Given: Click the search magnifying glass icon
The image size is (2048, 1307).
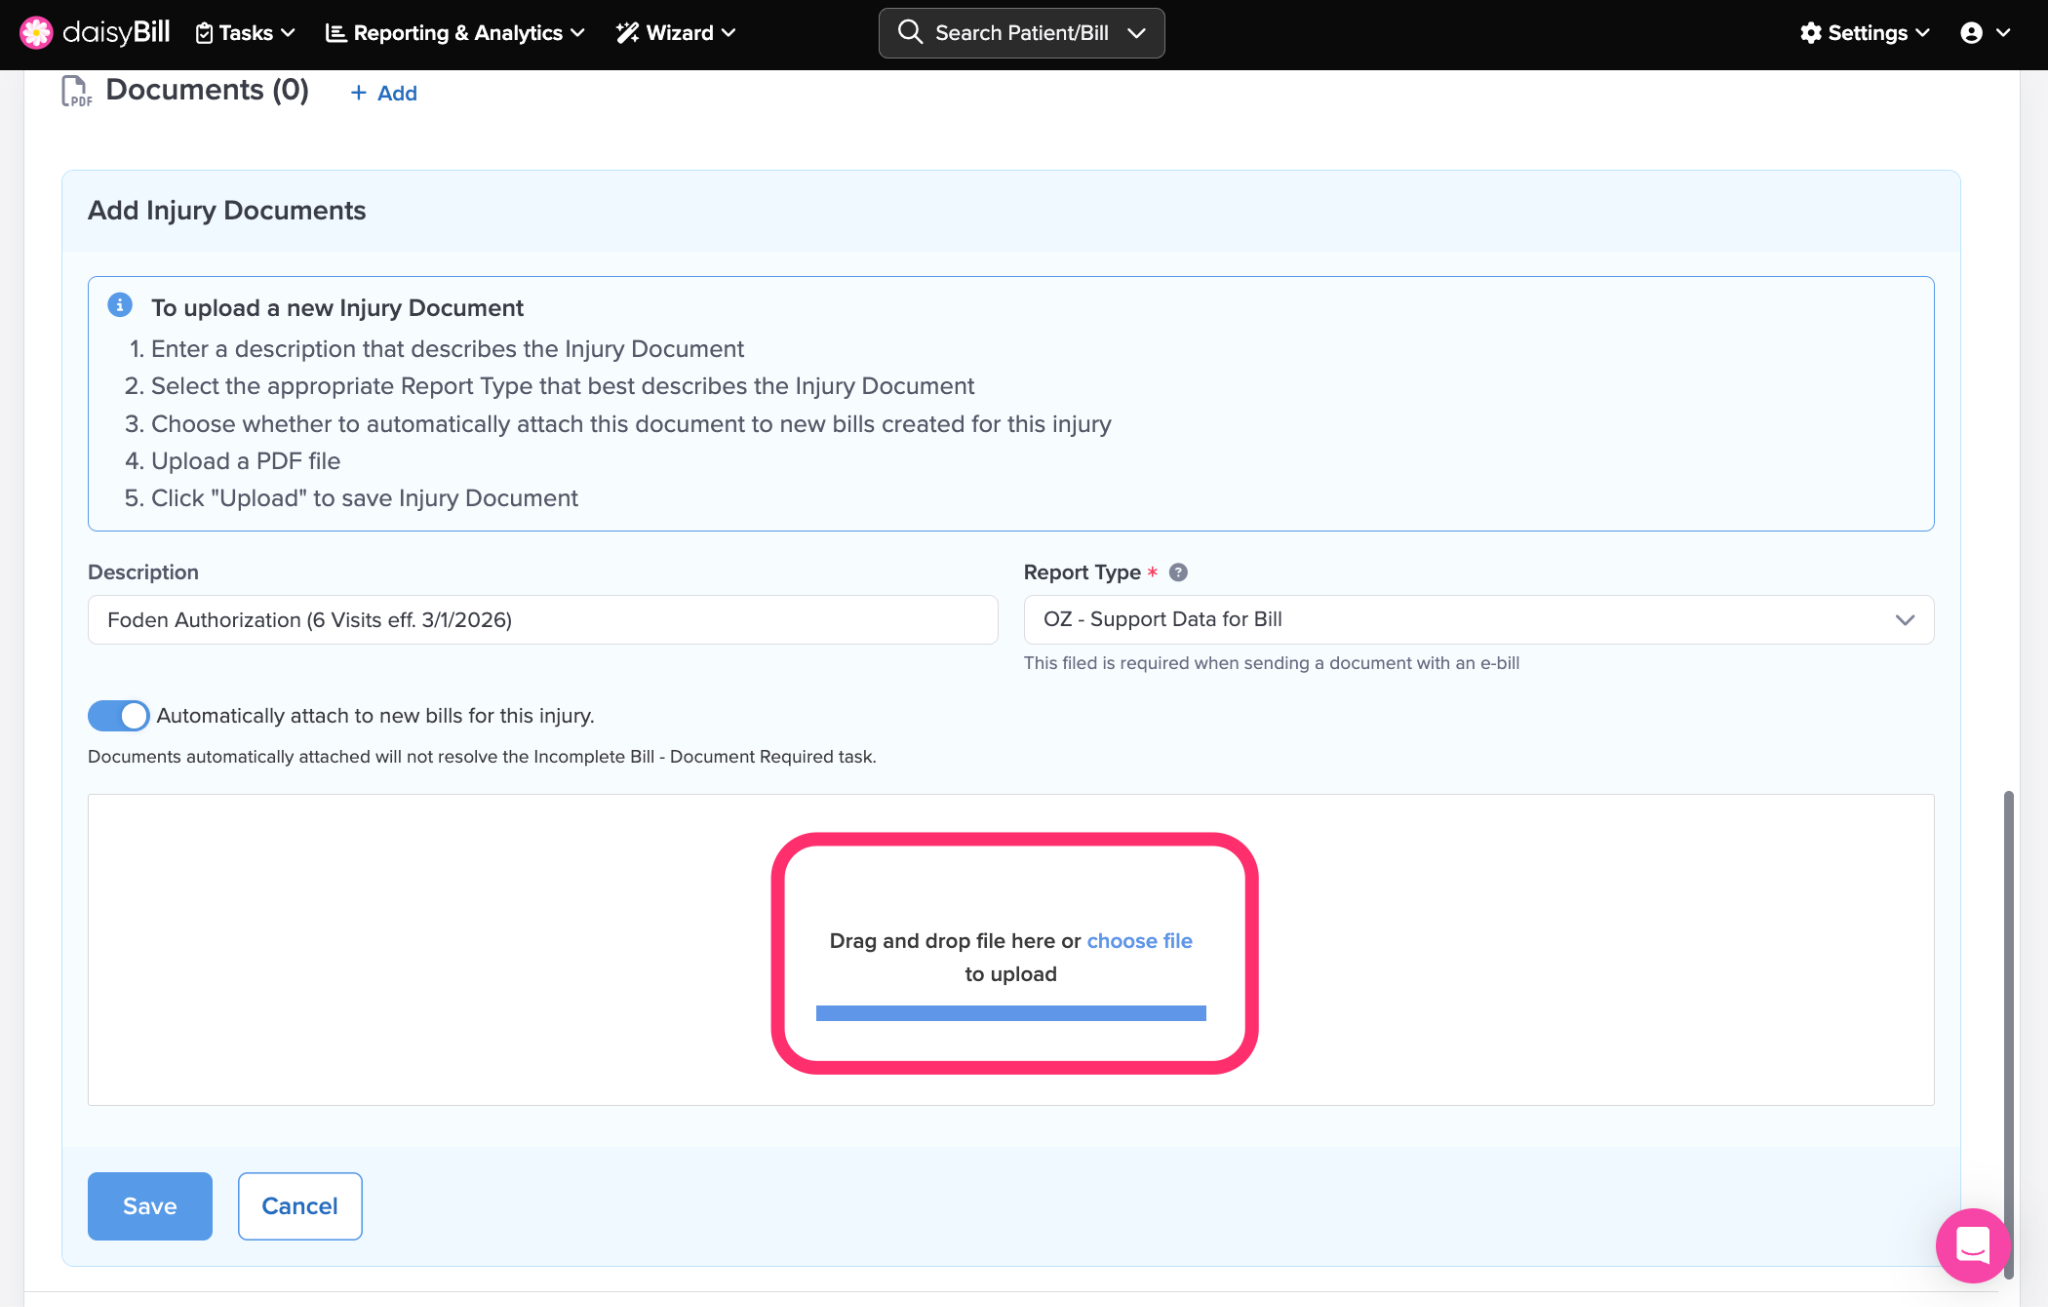Looking at the screenshot, I should tap(909, 32).
